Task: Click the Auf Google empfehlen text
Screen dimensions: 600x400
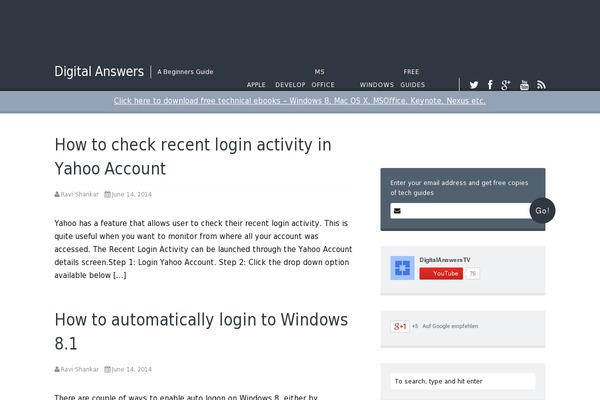Action: (450, 326)
